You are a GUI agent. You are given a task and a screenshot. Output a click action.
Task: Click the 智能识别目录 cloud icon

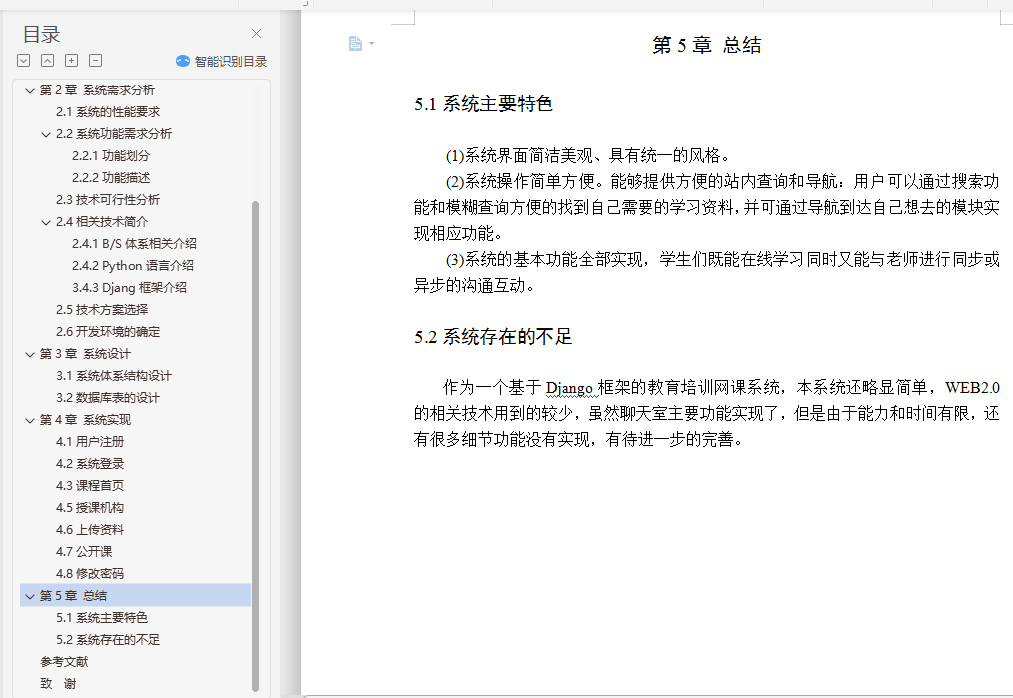pos(183,61)
